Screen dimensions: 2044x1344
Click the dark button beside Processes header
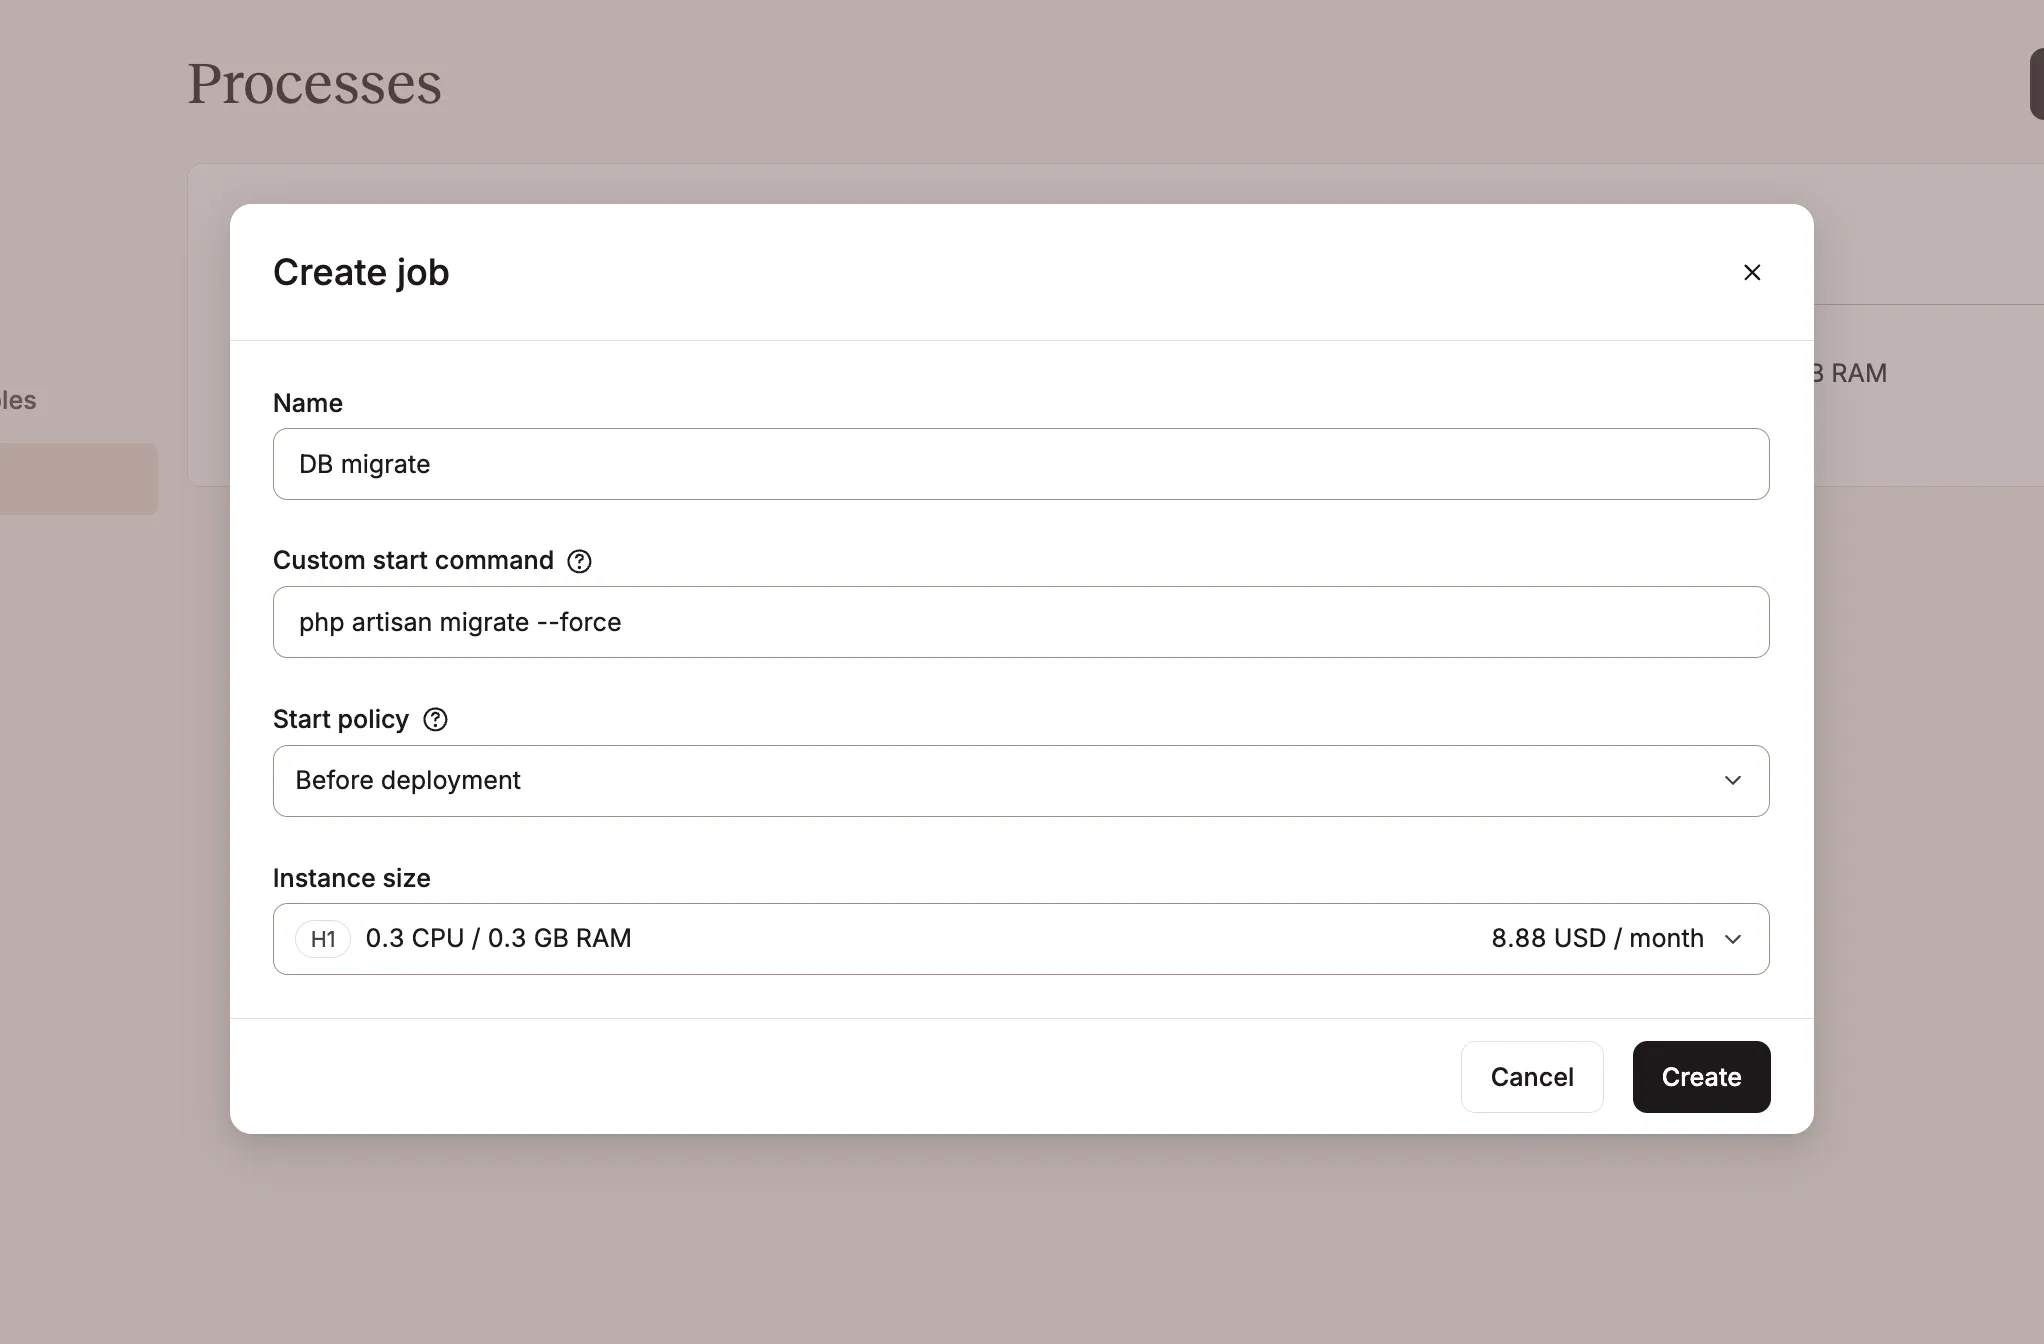click(2036, 85)
